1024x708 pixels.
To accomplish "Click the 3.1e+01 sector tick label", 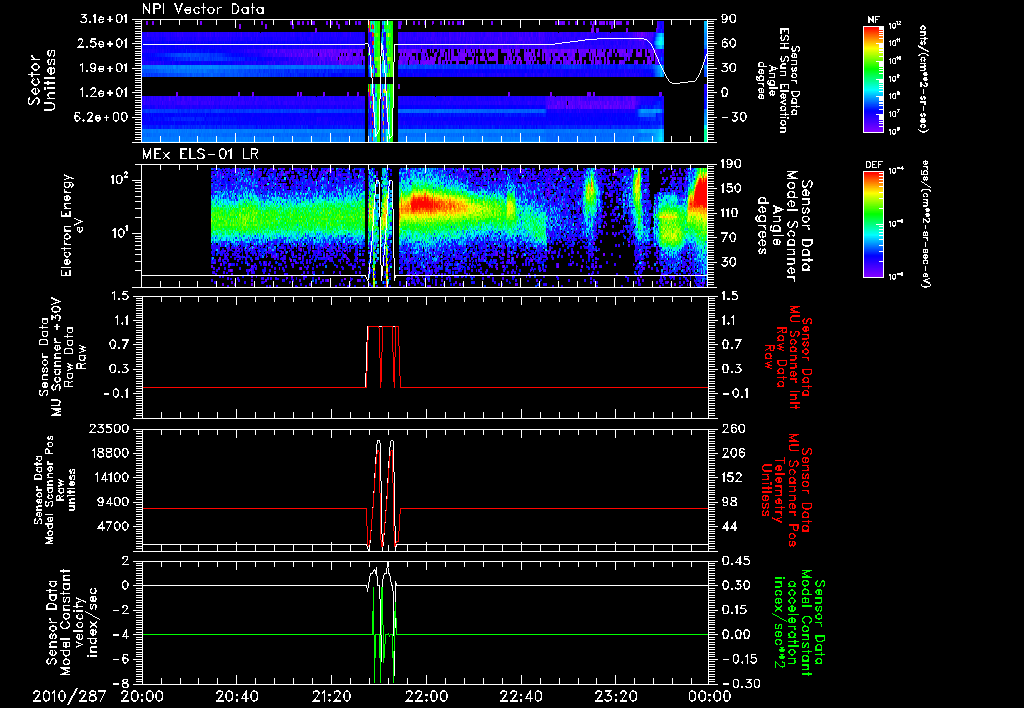I will (104, 19).
